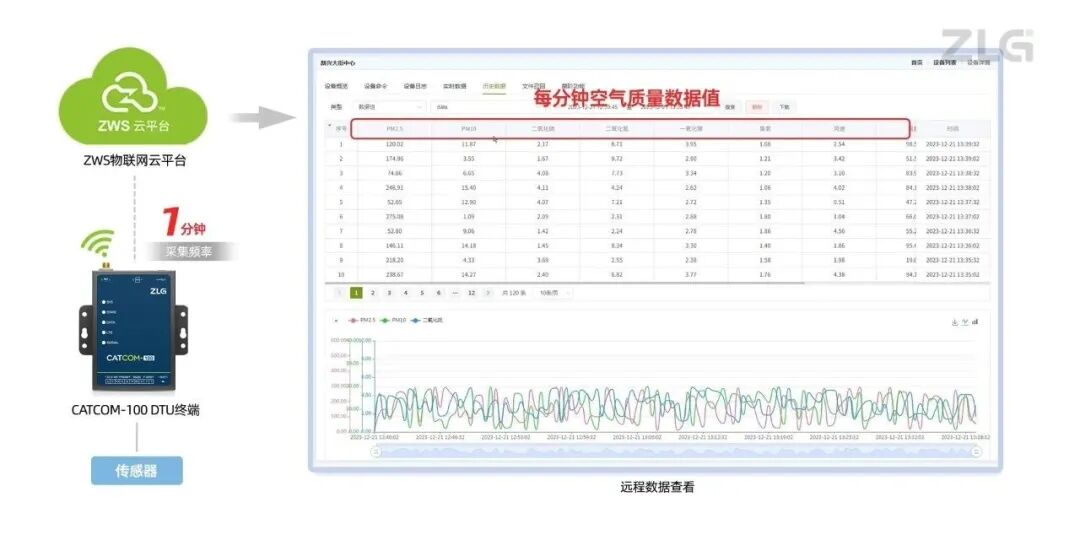Switch chart to line view icon
The height and width of the screenshot is (551, 1080).
[x=964, y=322]
